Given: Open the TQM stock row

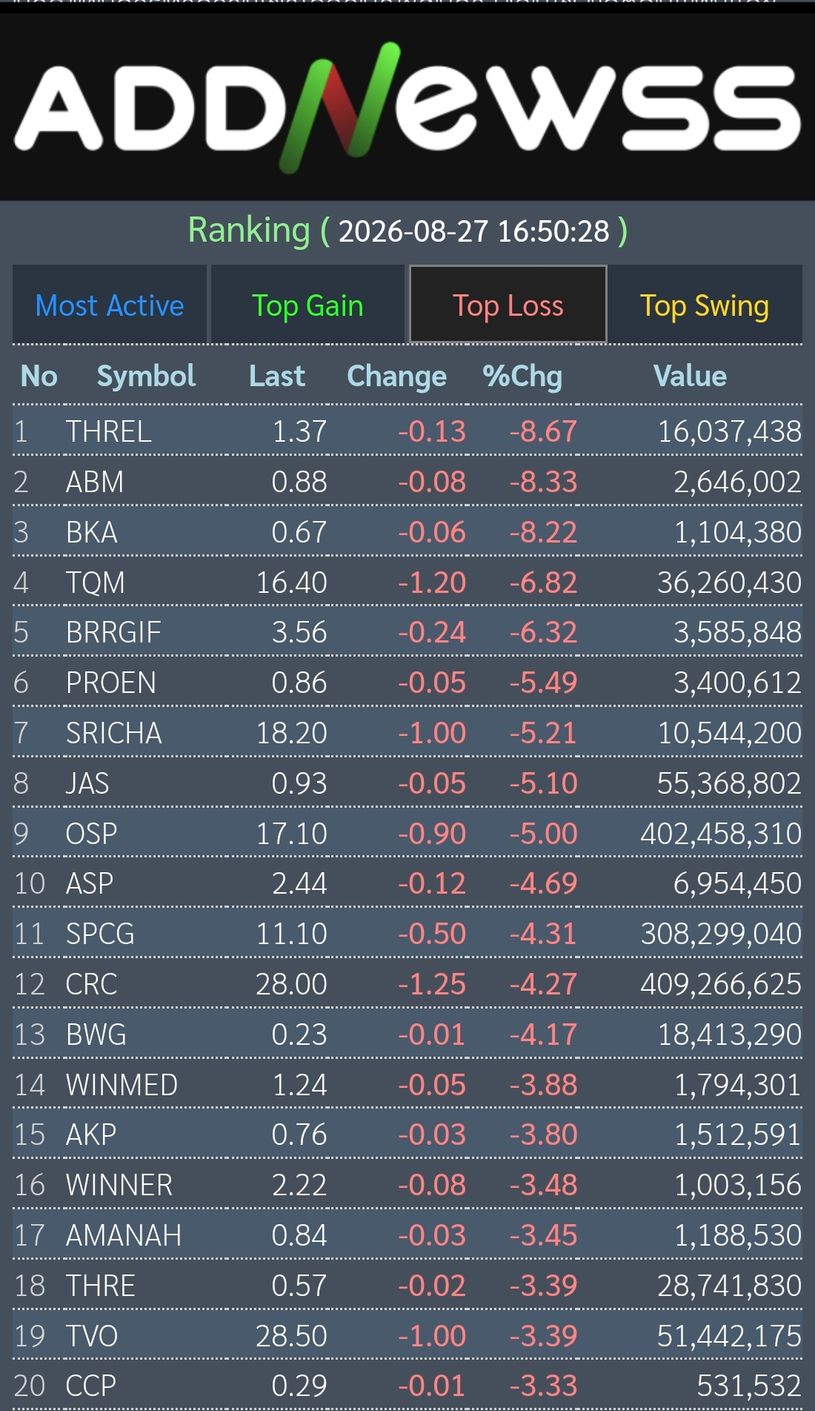Looking at the screenshot, I should tap(407, 582).
